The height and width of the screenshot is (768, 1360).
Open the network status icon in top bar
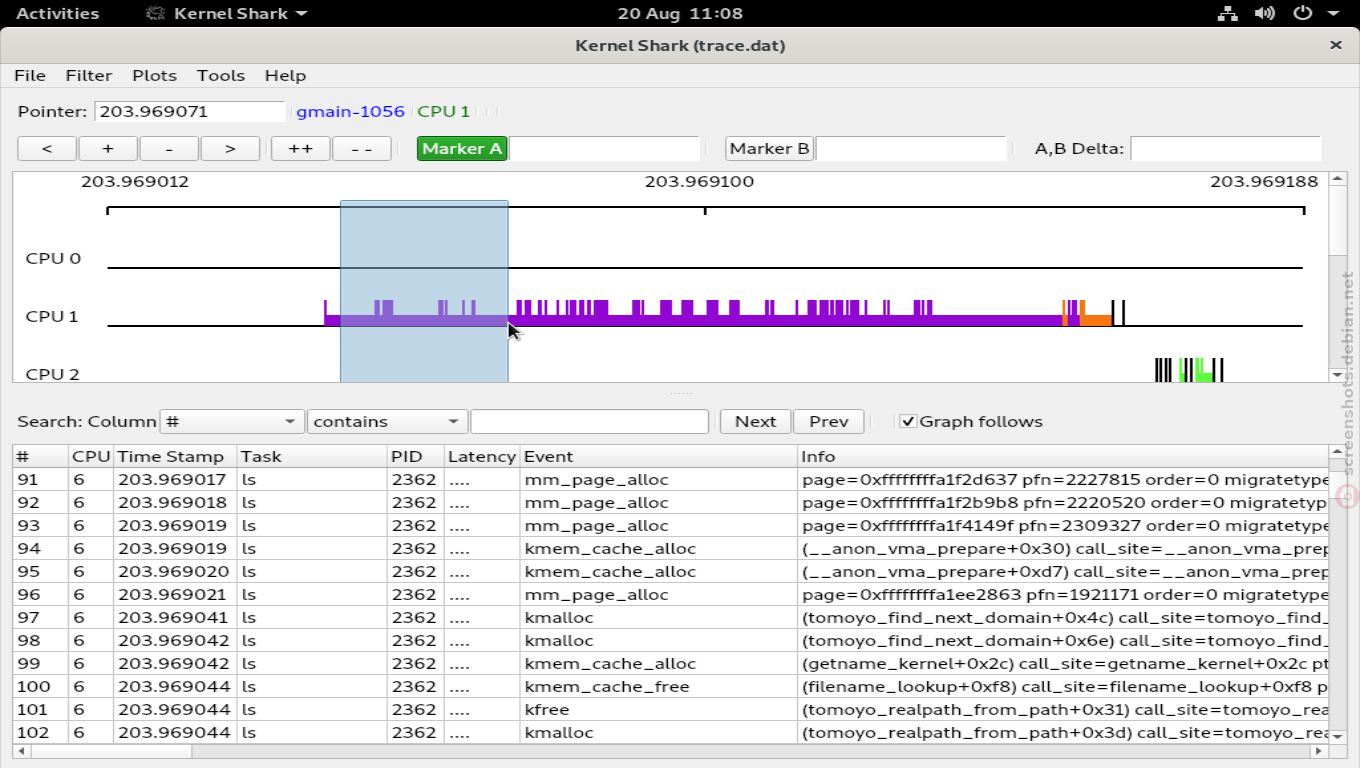point(1227,13)
